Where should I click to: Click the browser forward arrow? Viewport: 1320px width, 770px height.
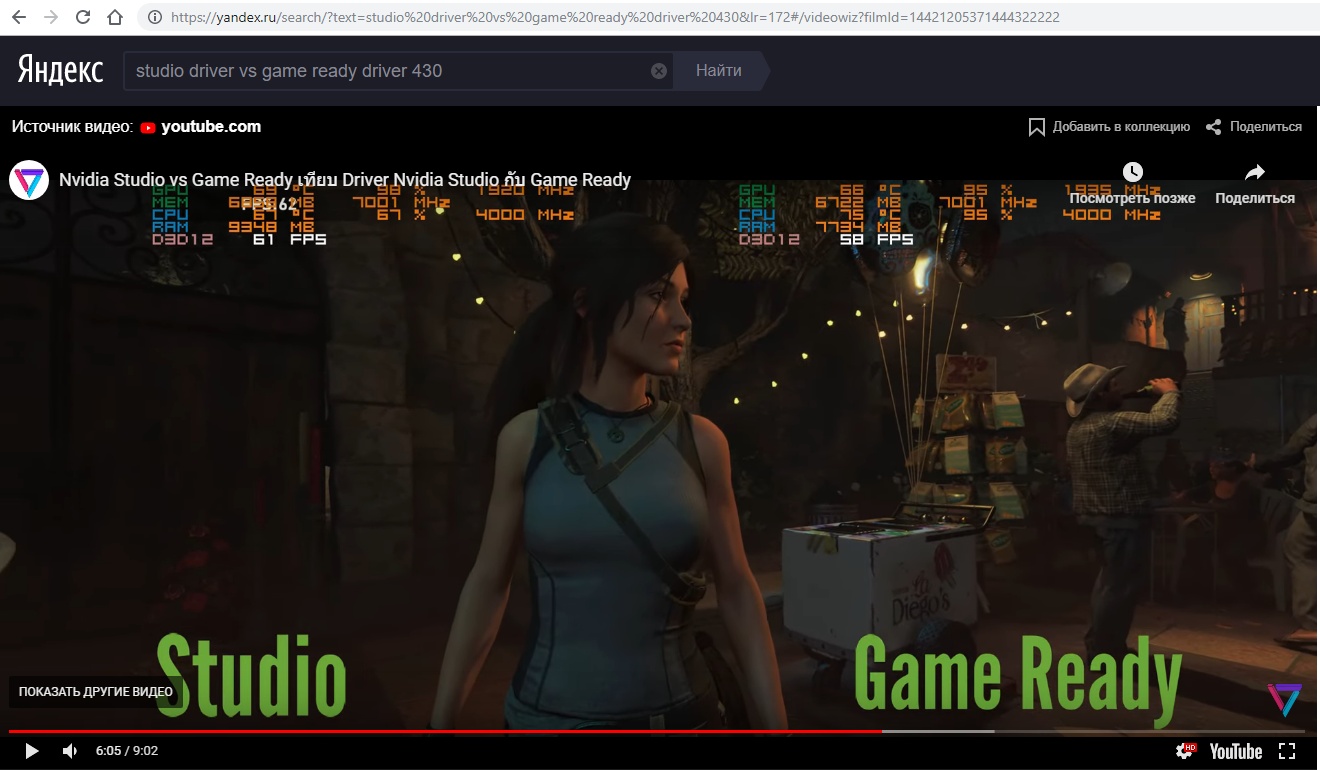(x=51, y=17)
